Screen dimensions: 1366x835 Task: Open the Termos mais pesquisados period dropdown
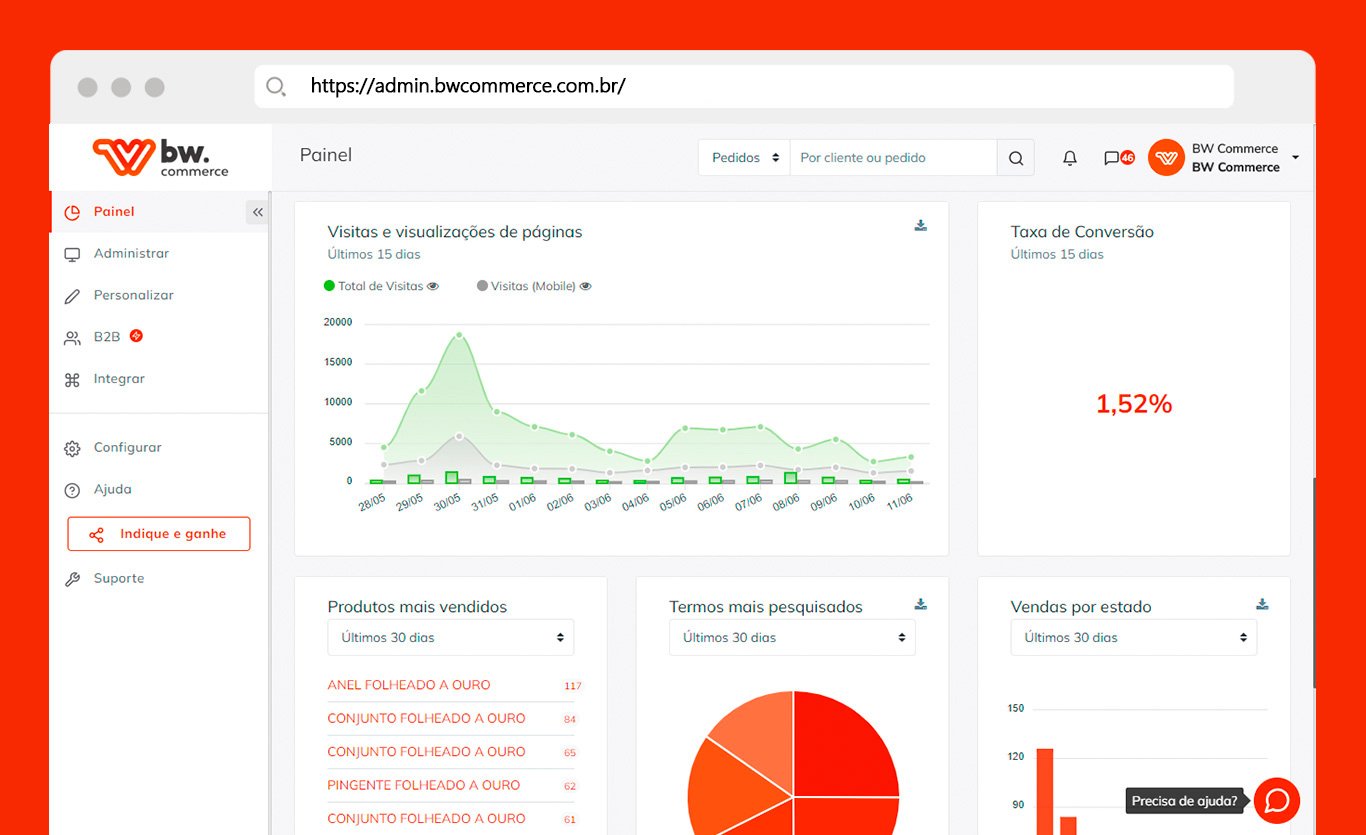click(792, 638)
